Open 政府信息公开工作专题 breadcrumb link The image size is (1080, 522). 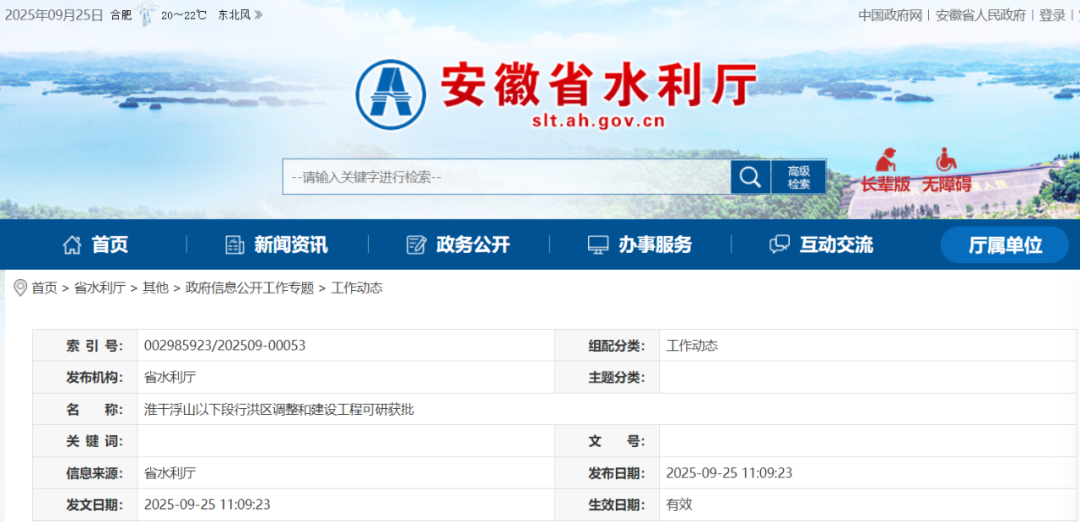tap(249, 288)
